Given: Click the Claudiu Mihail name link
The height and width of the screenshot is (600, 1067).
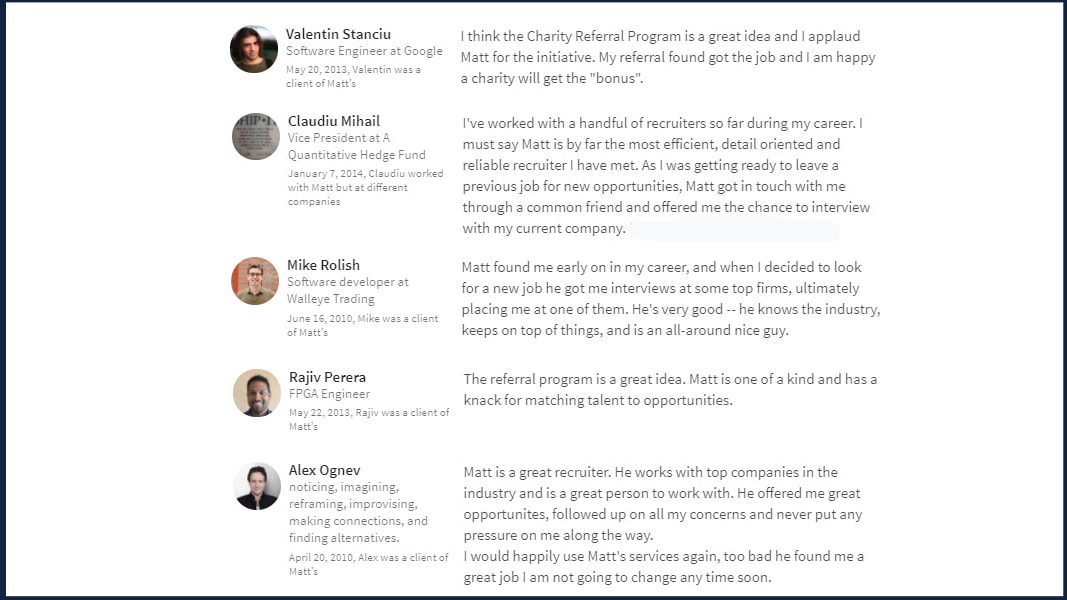Looking at the screenshot, I should point(333,121).
